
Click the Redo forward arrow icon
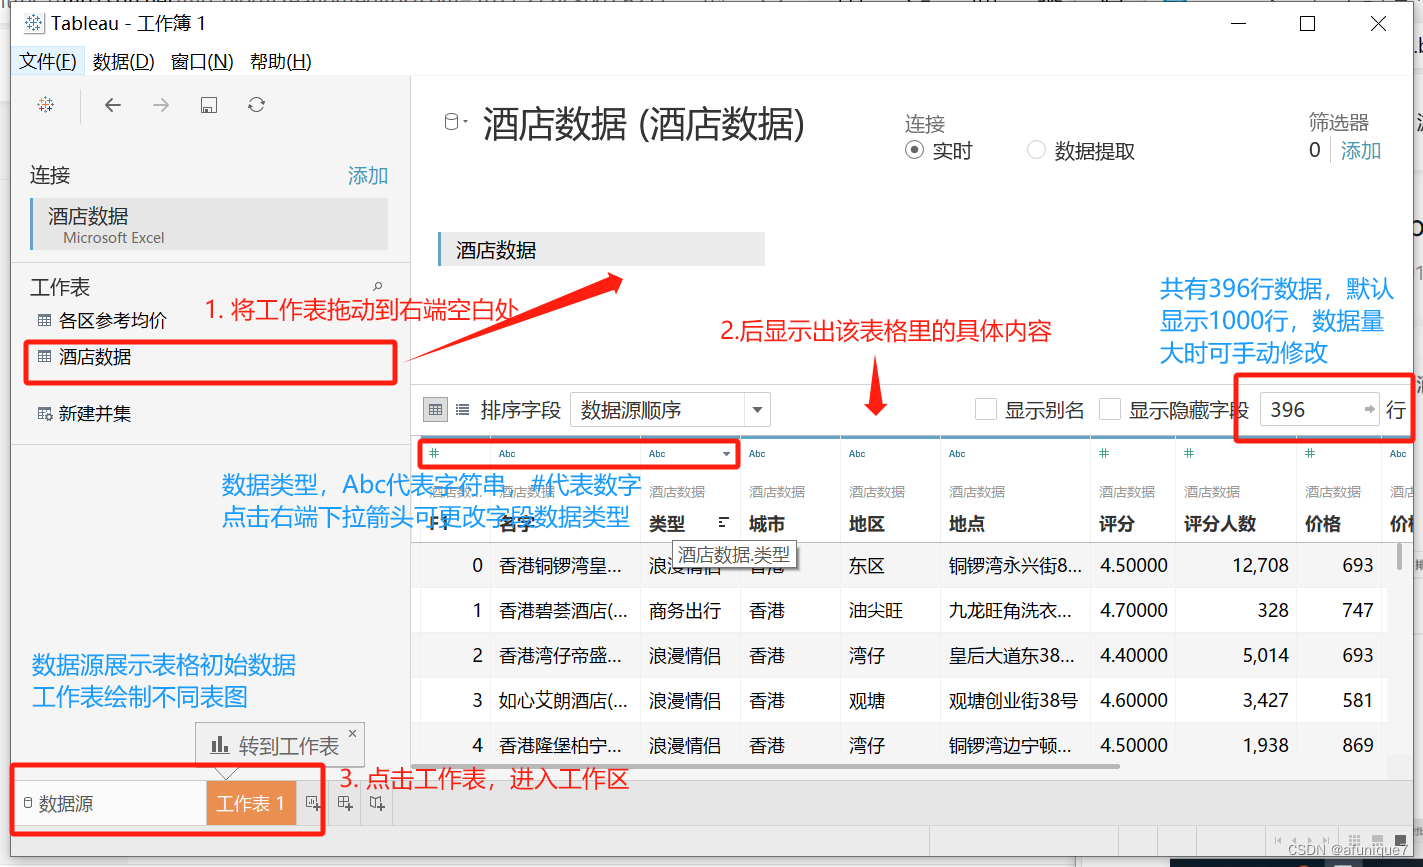(x=160, y=104)
